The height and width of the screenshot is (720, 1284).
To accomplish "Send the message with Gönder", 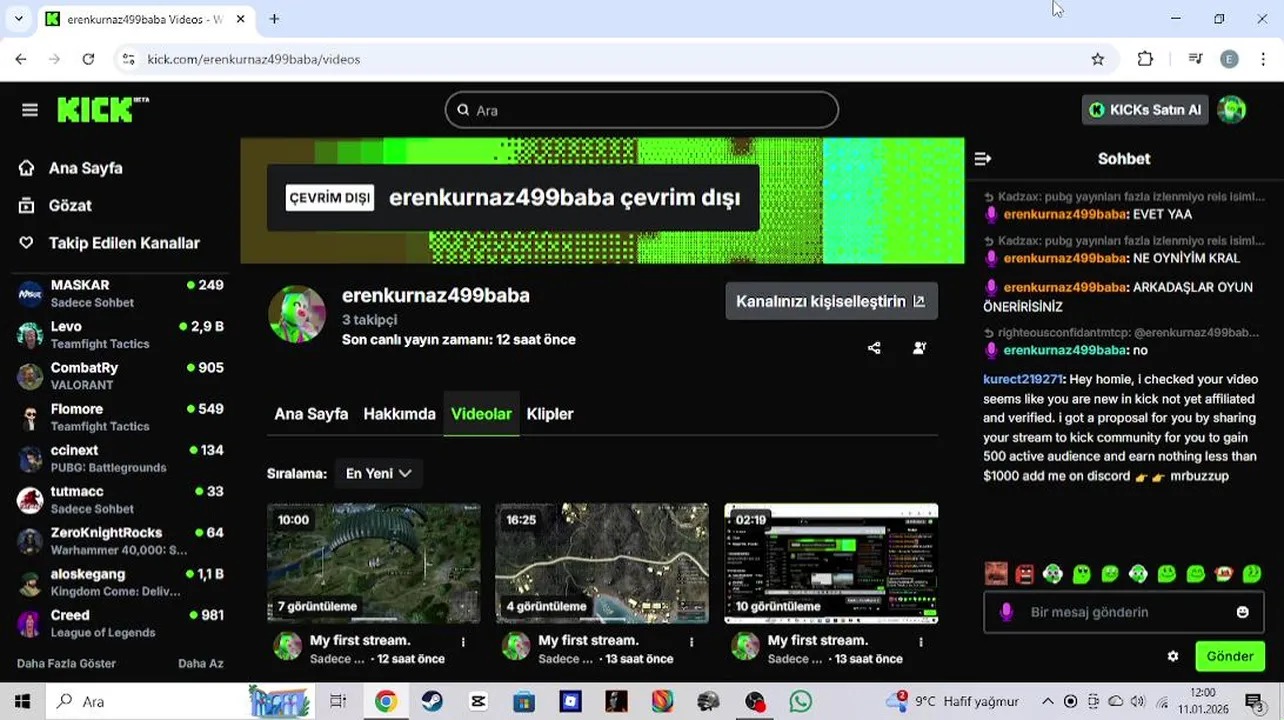I will pos(1230,657).
